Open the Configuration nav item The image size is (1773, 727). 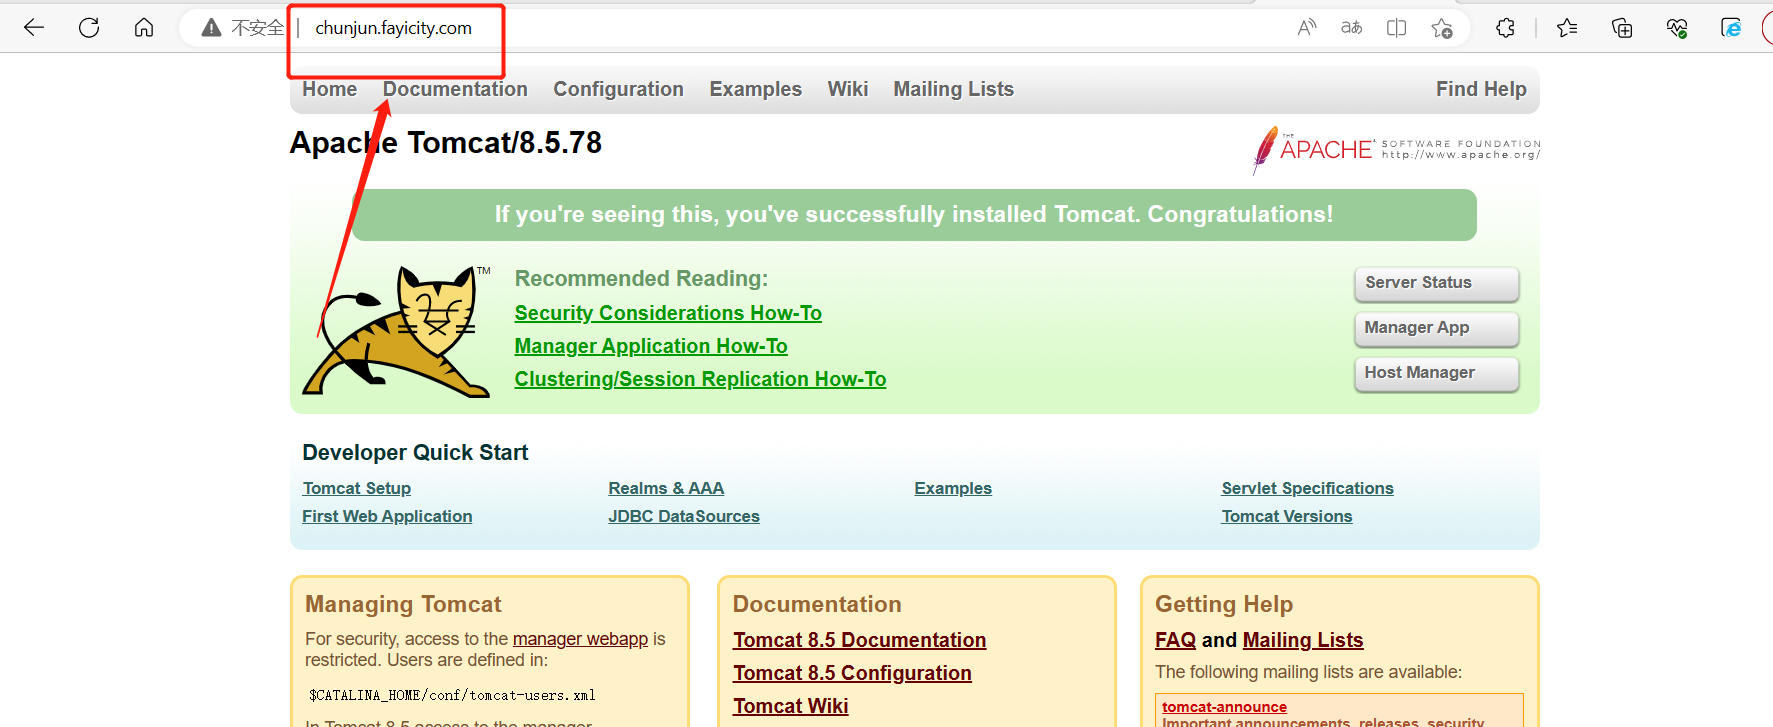coord(618,89)
